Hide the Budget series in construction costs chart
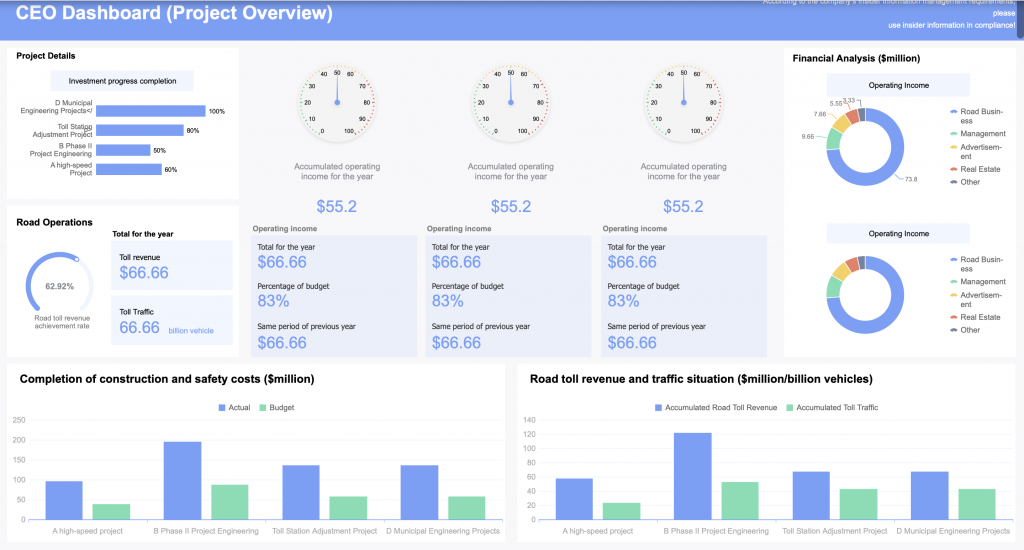 tap(276, 408)
